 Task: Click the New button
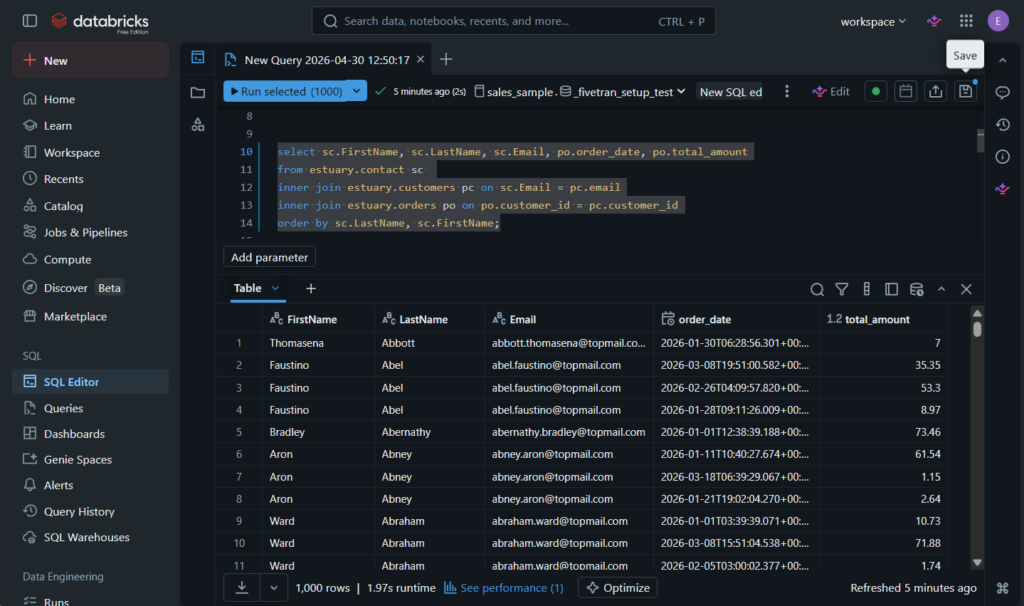[x=90, y=60]
